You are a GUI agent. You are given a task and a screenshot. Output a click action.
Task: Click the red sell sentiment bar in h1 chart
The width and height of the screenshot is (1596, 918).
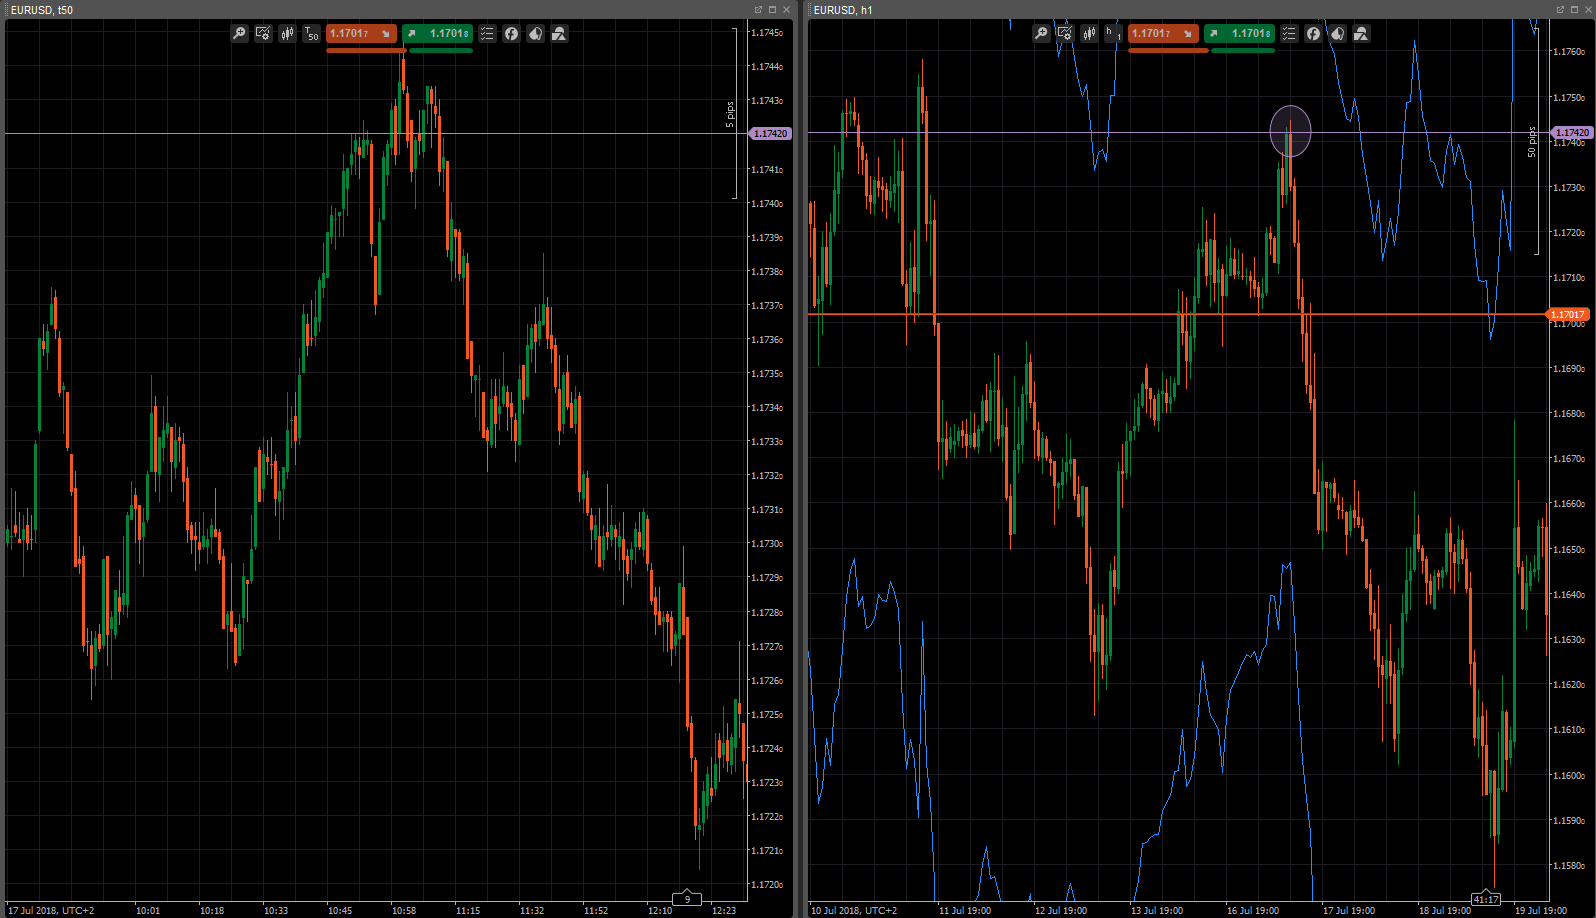1168,50
